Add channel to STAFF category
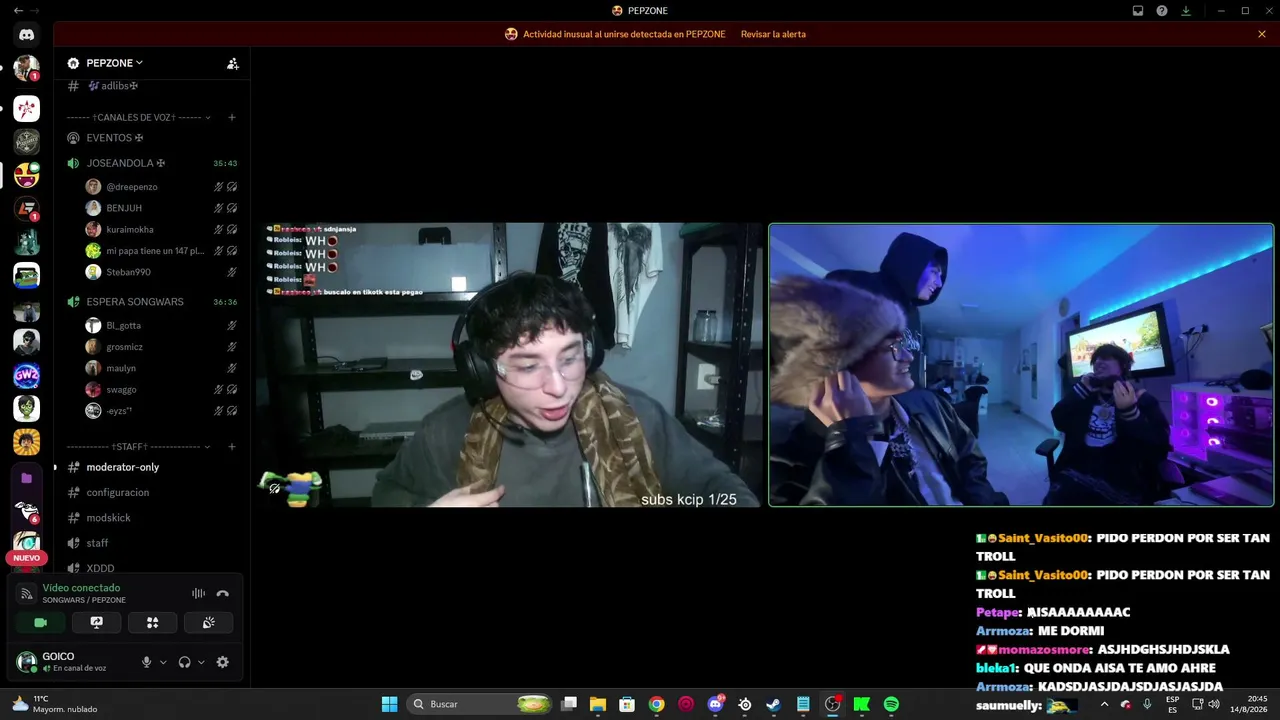 coord(232,446)
